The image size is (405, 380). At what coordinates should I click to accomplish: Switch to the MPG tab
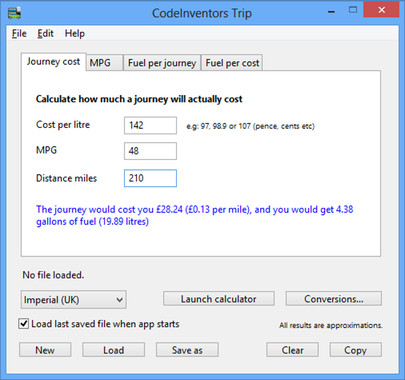pos(104,63)
